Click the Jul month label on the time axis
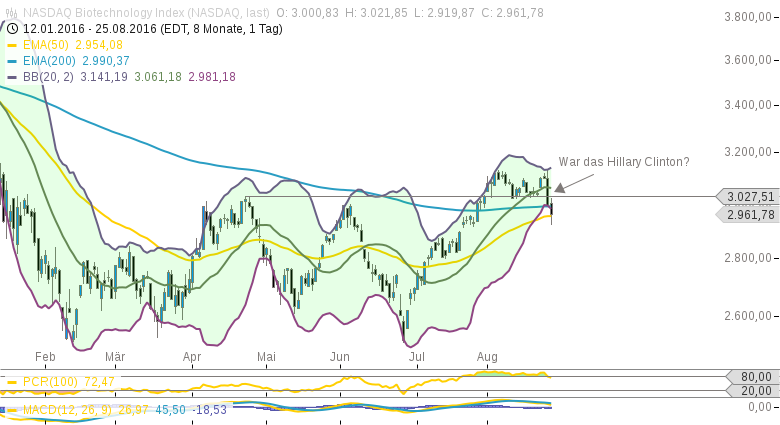780x425 pixels. 416,357
